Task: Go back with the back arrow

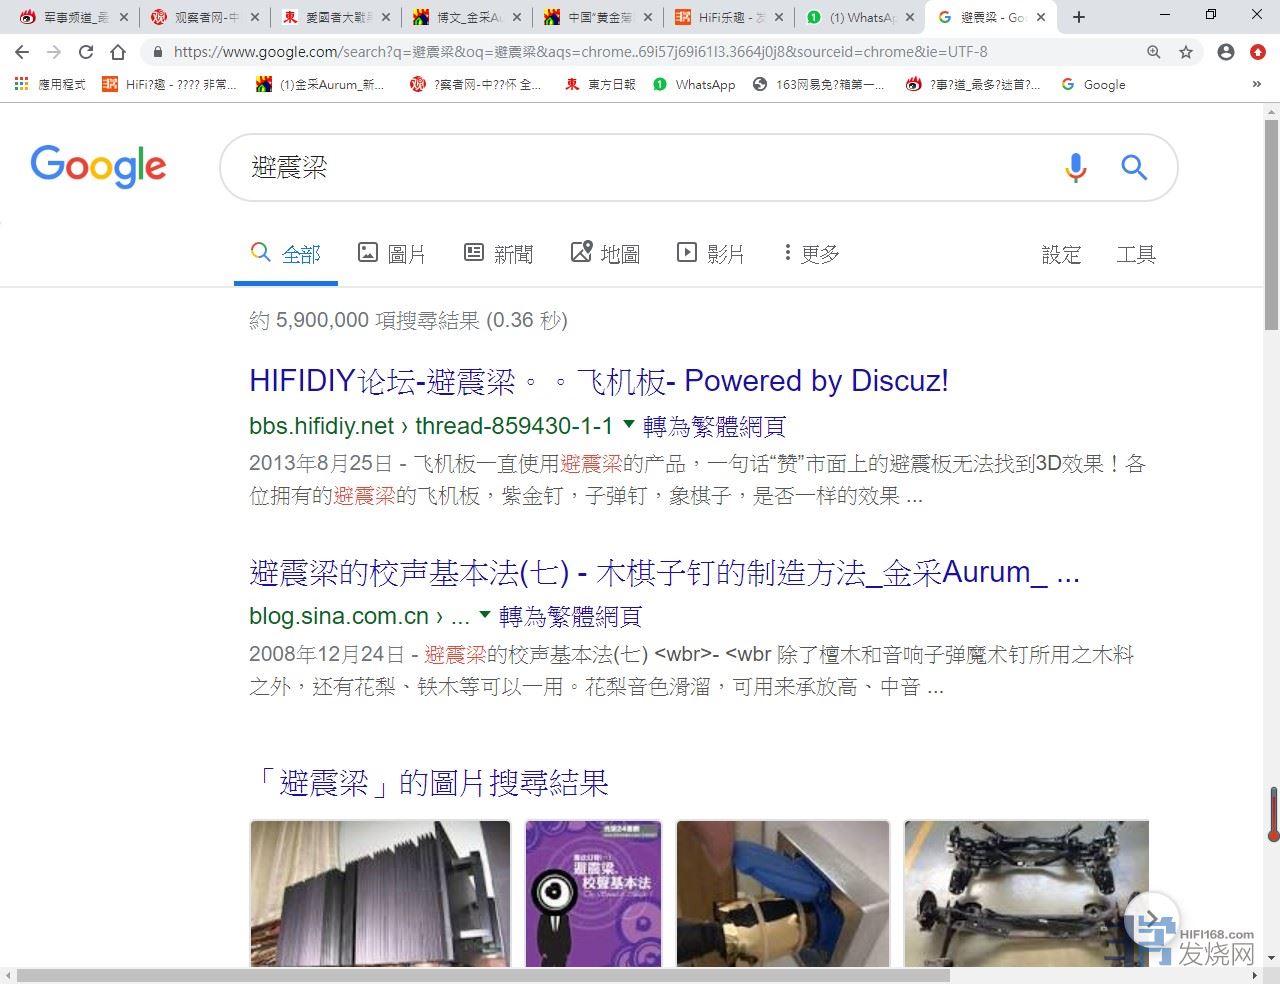Action: tap(22, 52)
